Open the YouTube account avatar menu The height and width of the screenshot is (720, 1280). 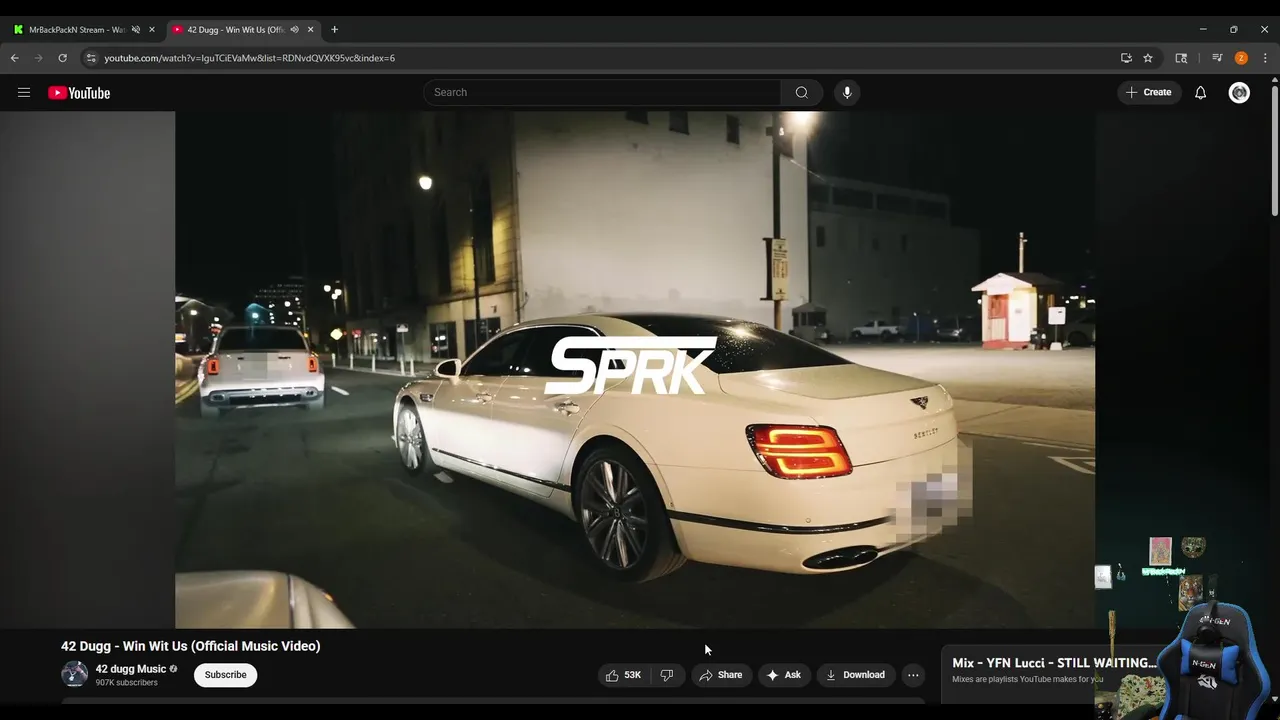pos(1240,93)
